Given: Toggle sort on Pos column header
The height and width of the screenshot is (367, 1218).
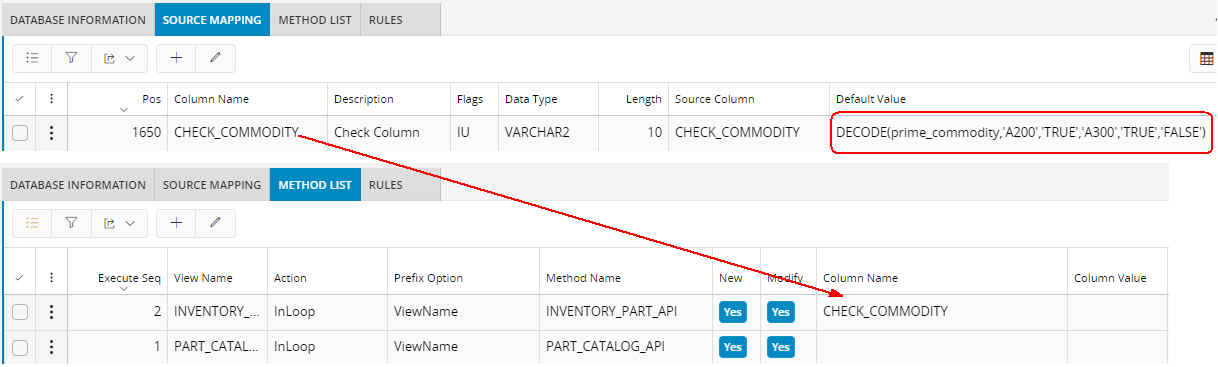Looking at the screenshot, I should [116, 99].
